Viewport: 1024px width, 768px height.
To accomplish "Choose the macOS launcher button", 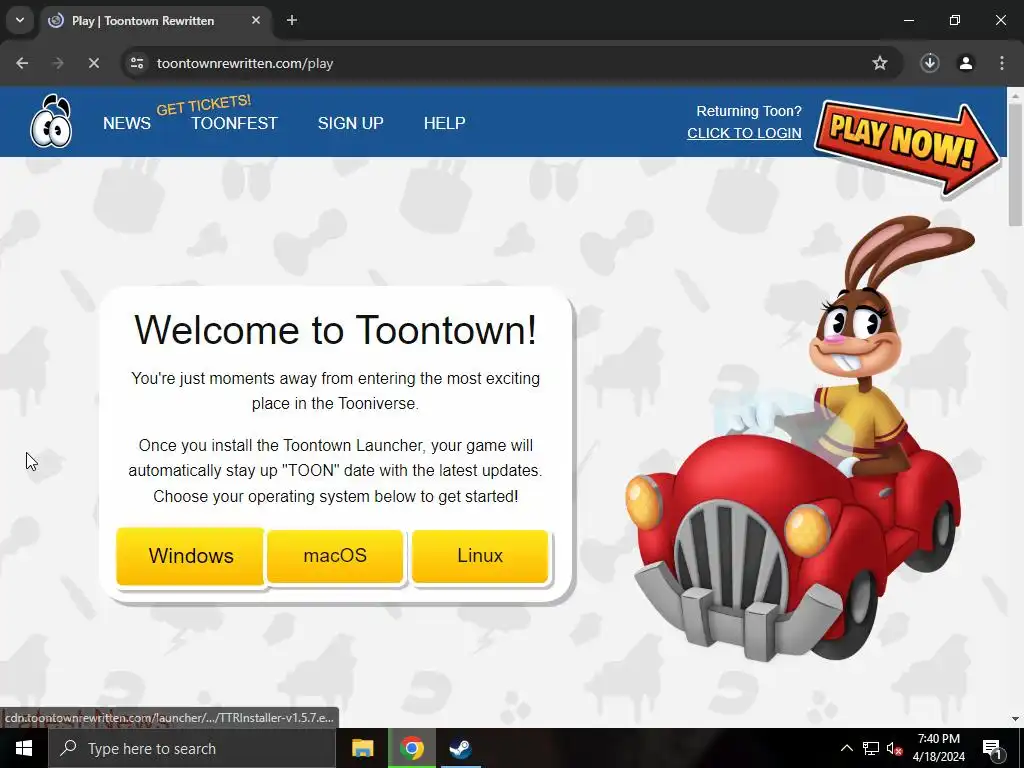I will (x=335, y=556).
